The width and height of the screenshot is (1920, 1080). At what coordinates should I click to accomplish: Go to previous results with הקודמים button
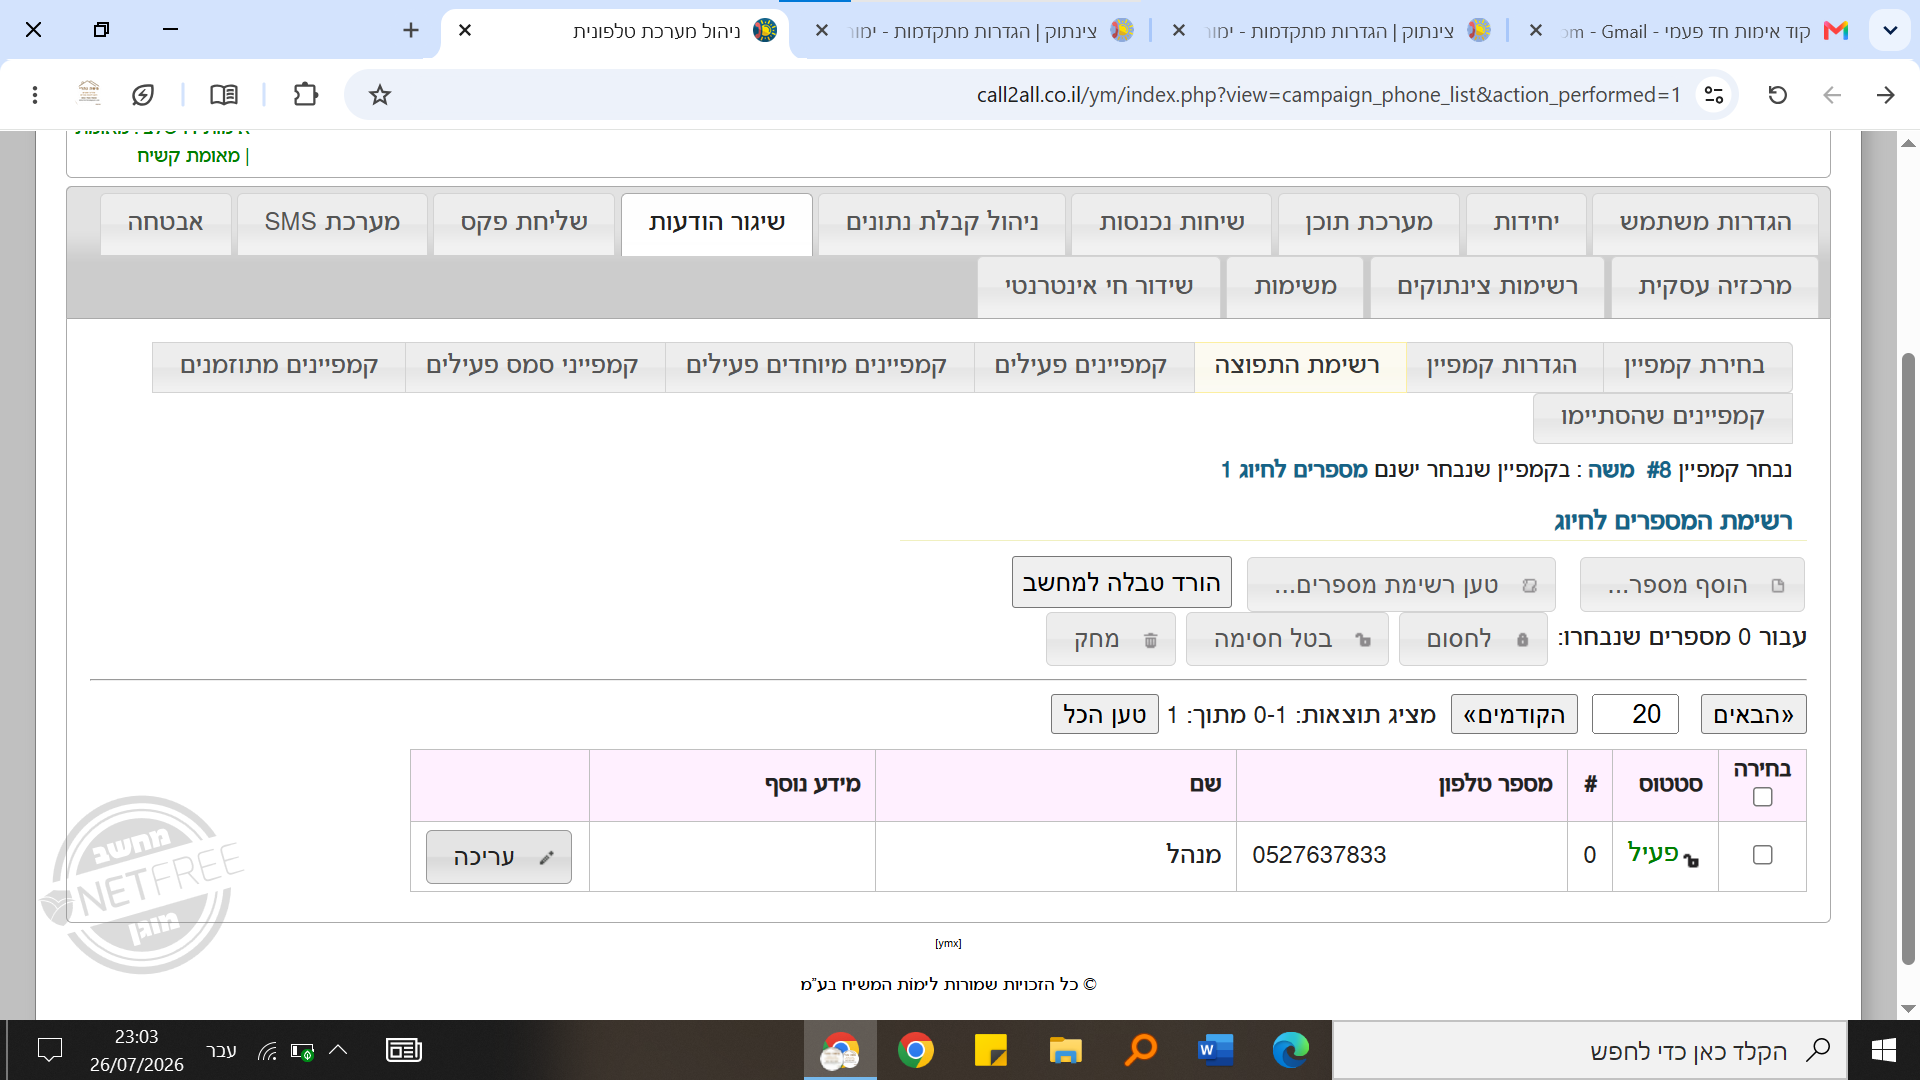point(1514,715)
